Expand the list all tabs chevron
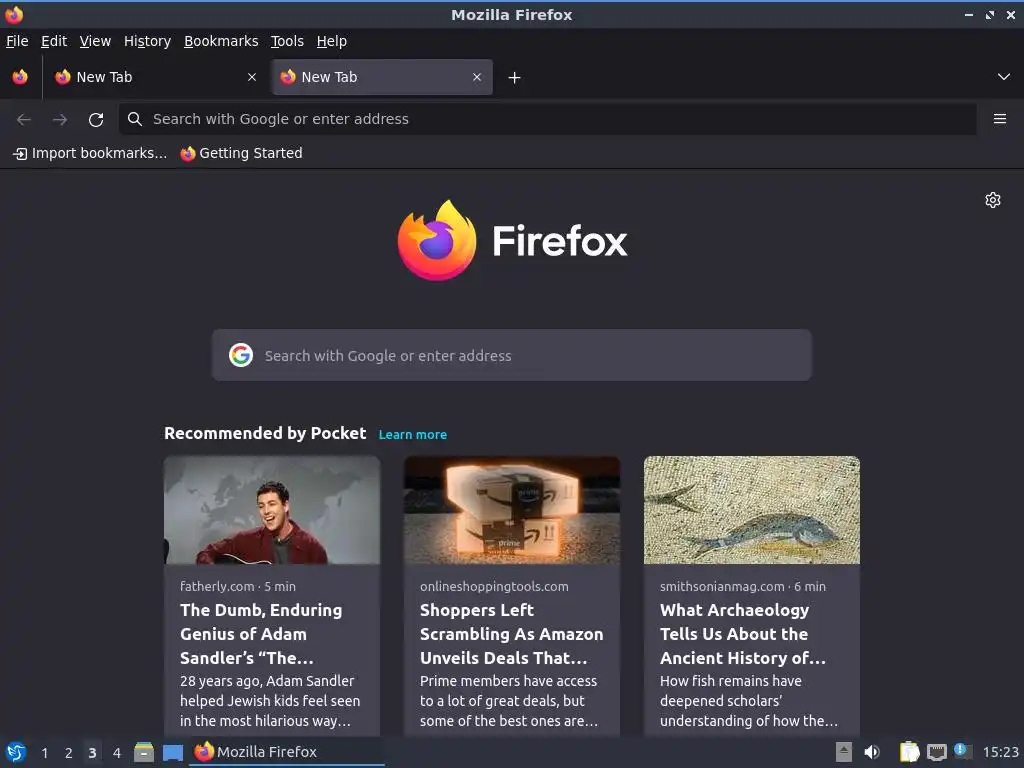 (x=1004, y=77)
